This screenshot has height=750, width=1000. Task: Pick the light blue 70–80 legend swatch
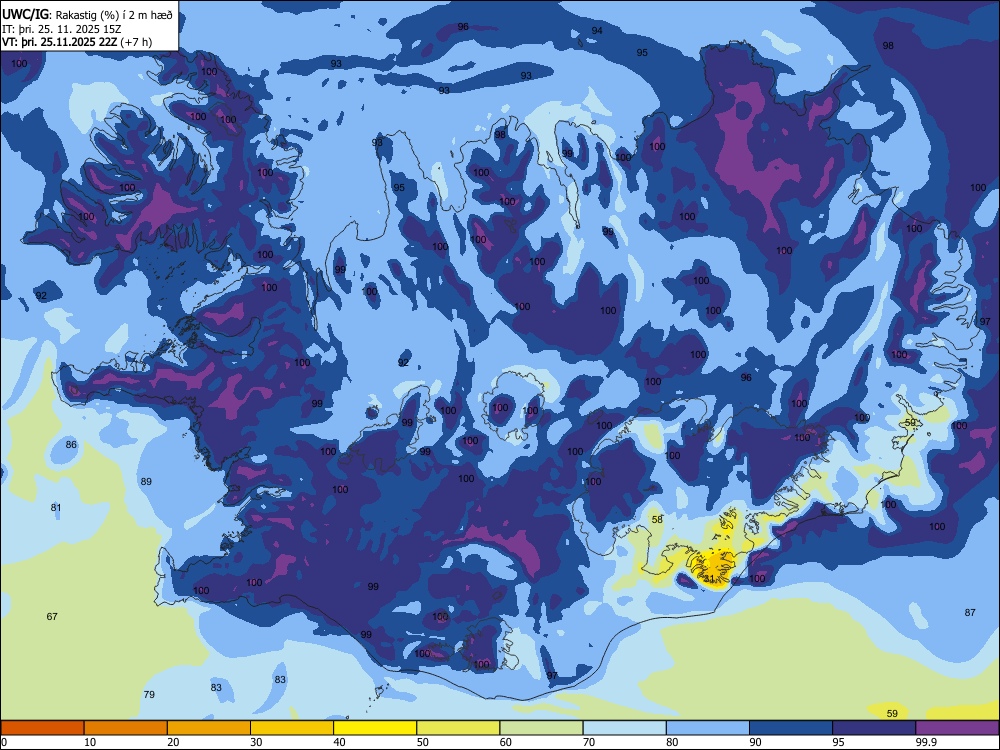pos(624,728)
